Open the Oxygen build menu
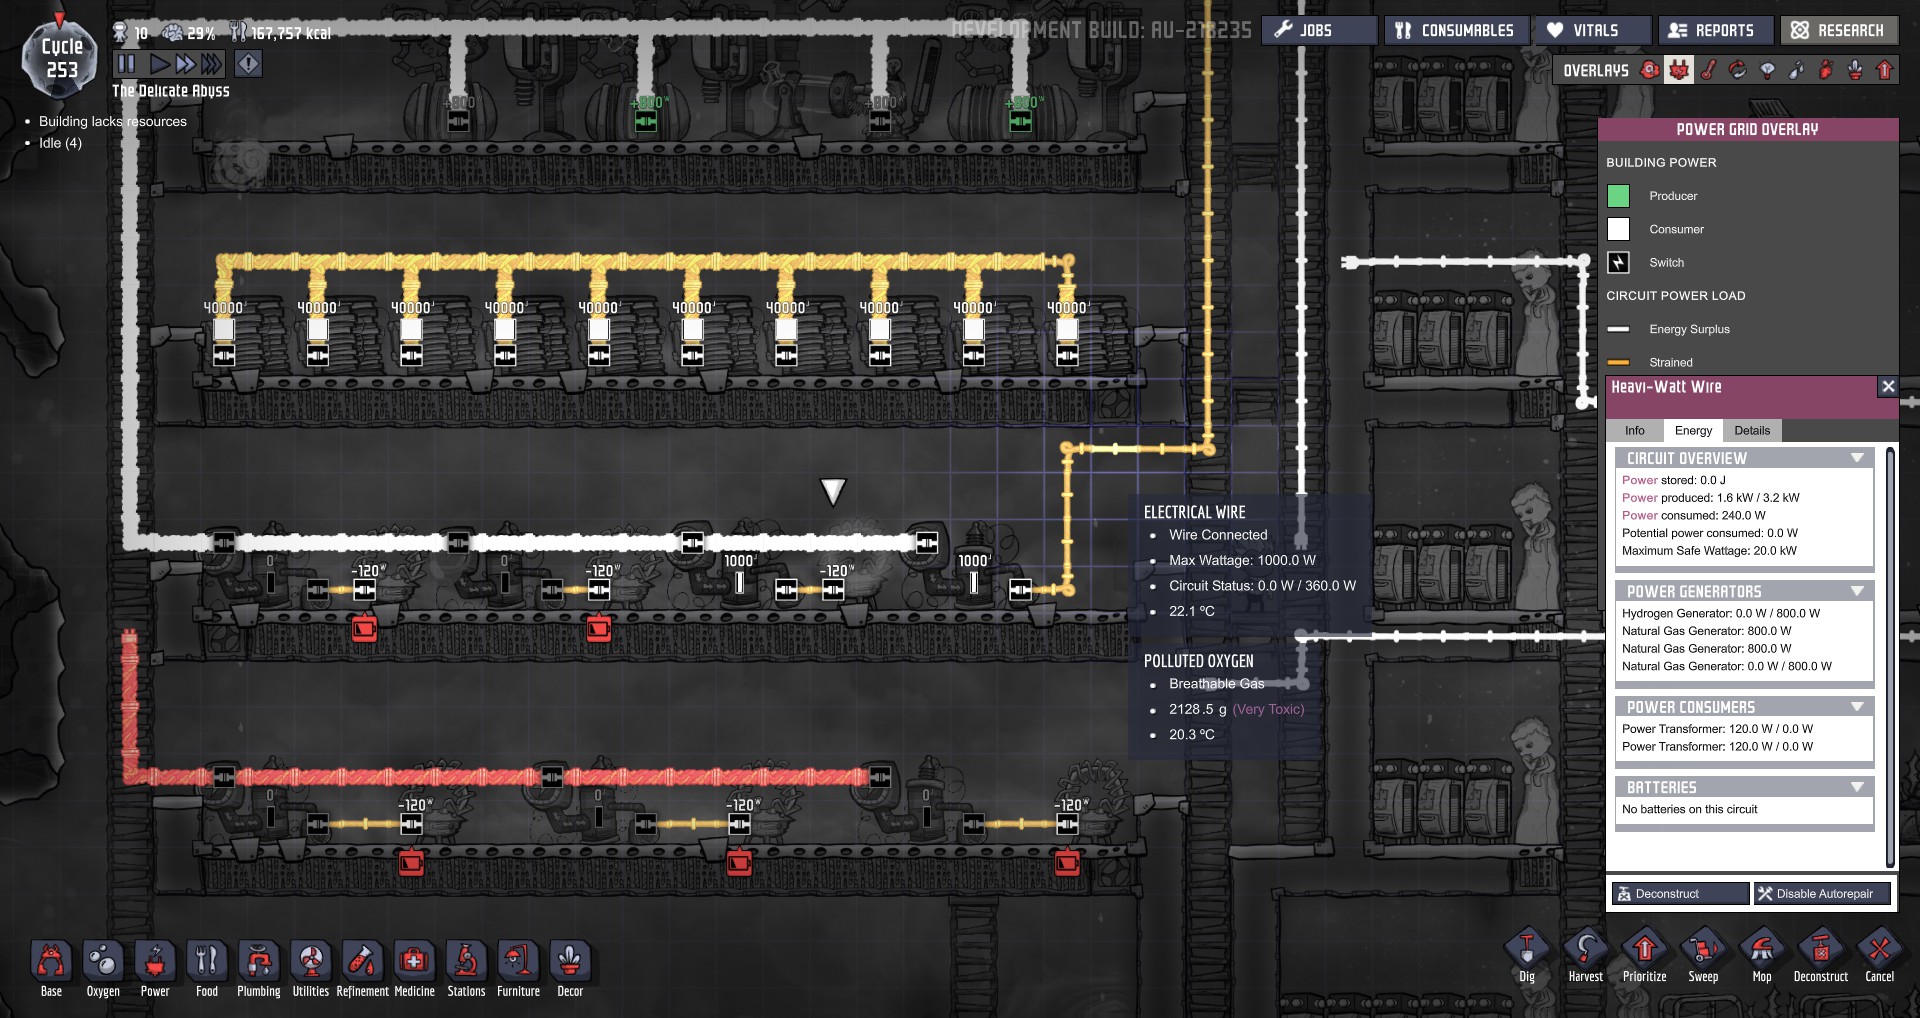 tap(103, 962)
